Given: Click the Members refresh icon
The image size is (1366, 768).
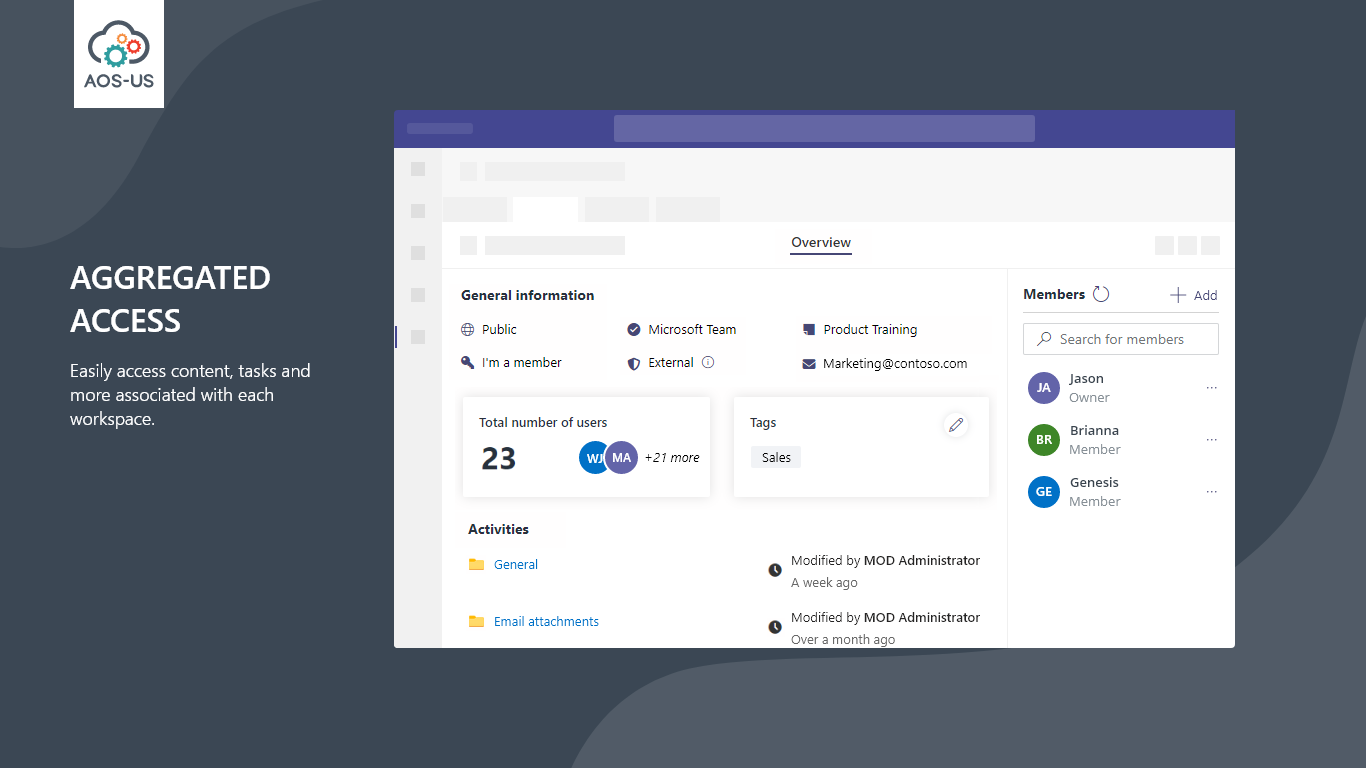Looking at the screenshot, I should point(1101,294).
